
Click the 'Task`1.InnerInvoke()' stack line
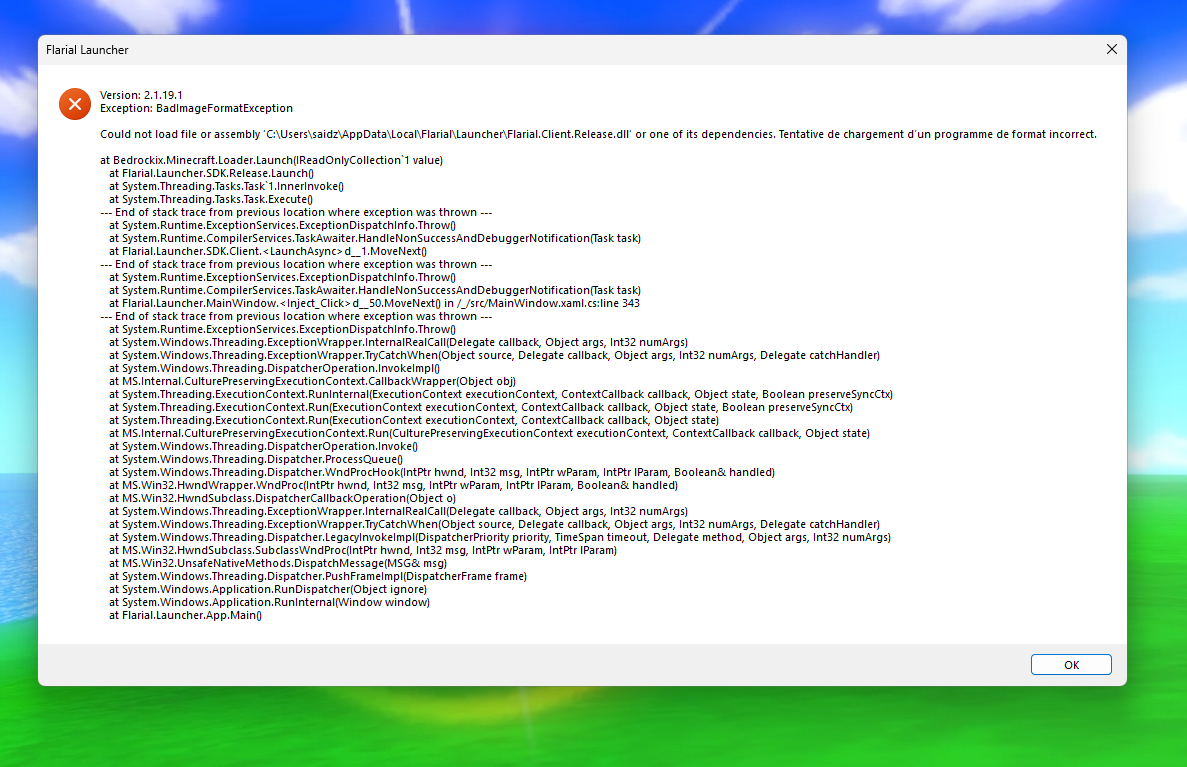tap(226, 186)
